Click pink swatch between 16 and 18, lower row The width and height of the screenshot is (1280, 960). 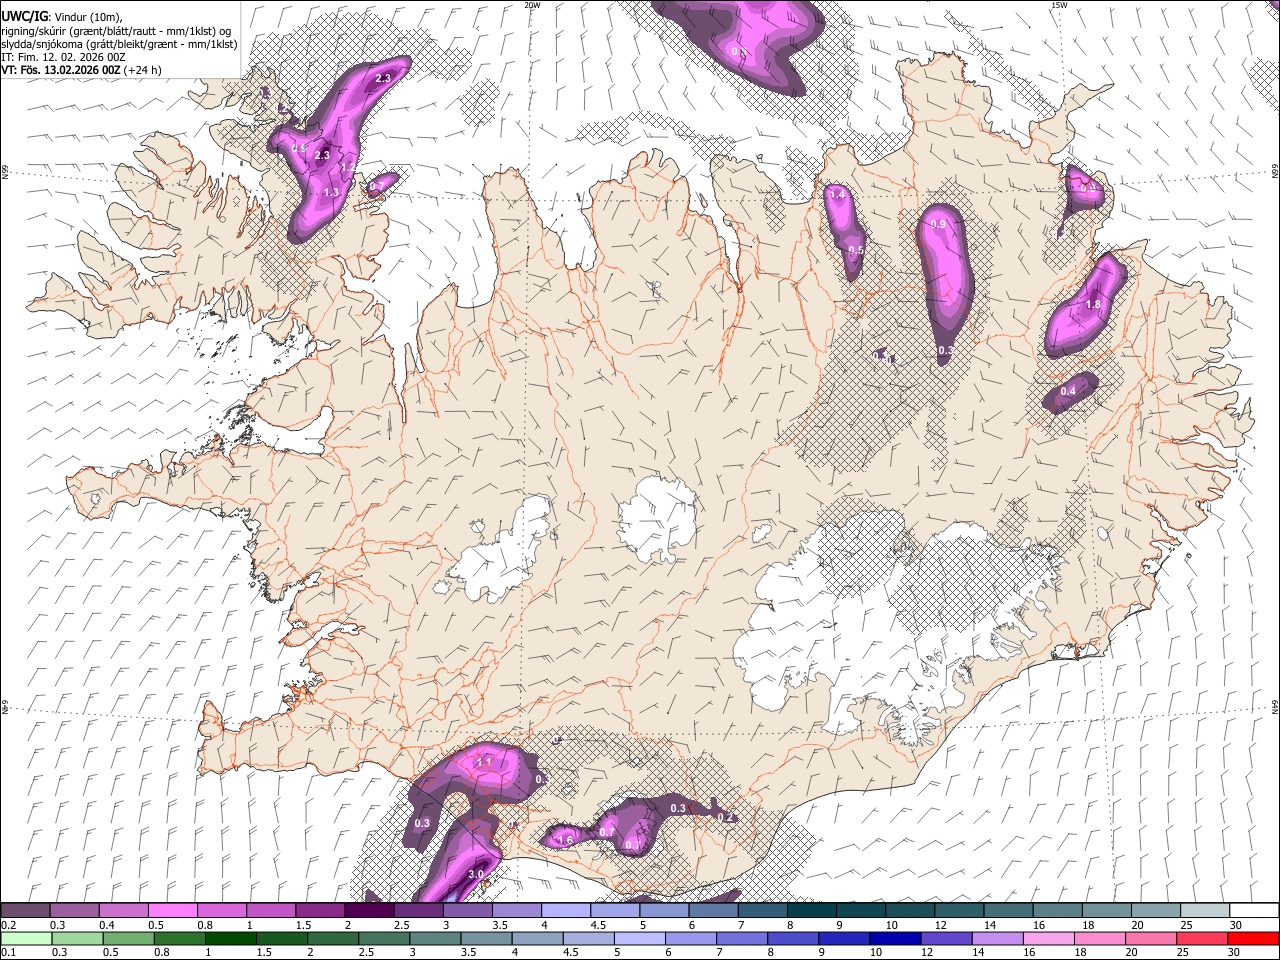coord(1049,939)
